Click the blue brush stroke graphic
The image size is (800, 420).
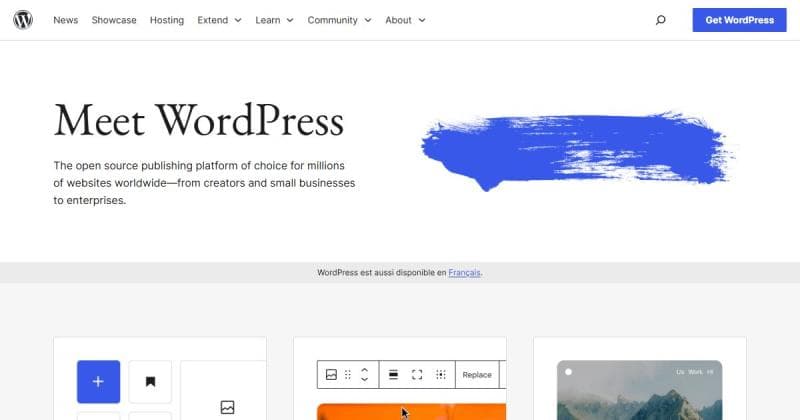coord(577,150)
